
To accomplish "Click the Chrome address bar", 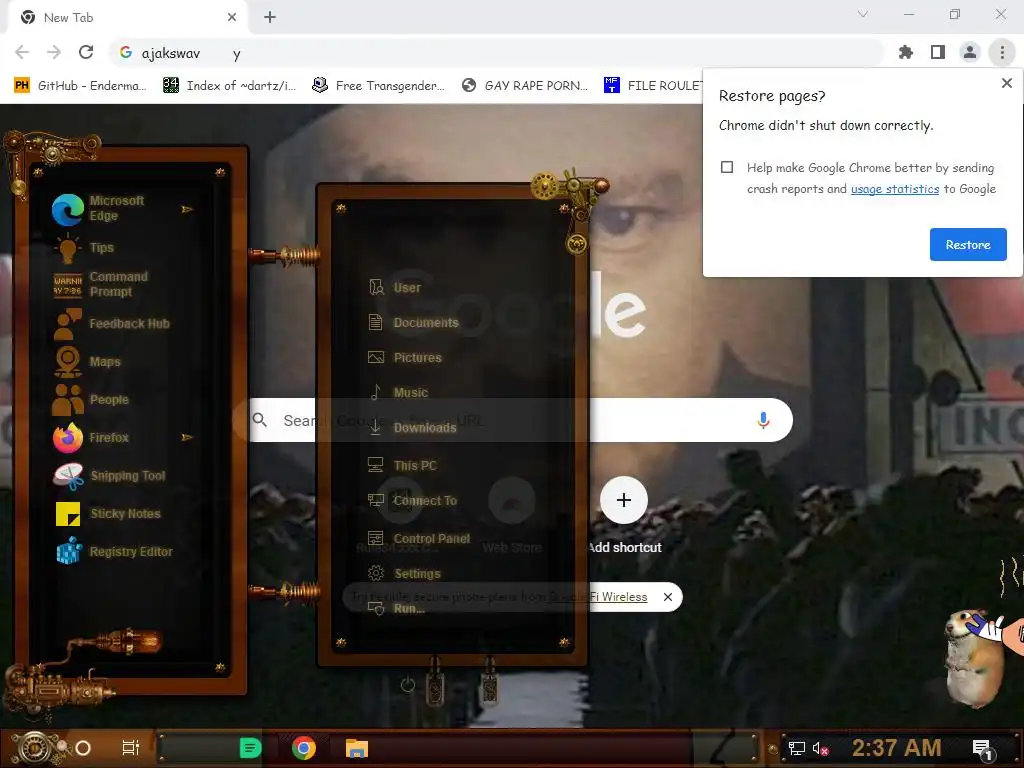I will pyautogui.click(x=496, y=53).
